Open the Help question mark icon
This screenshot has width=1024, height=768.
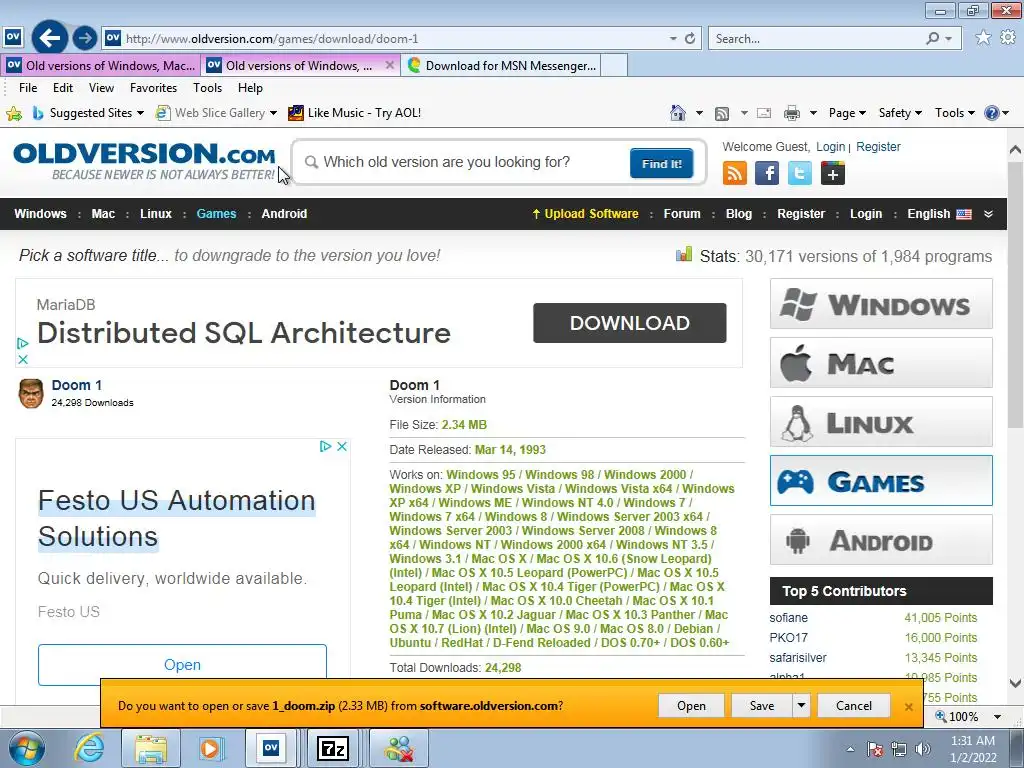(991, 113)
